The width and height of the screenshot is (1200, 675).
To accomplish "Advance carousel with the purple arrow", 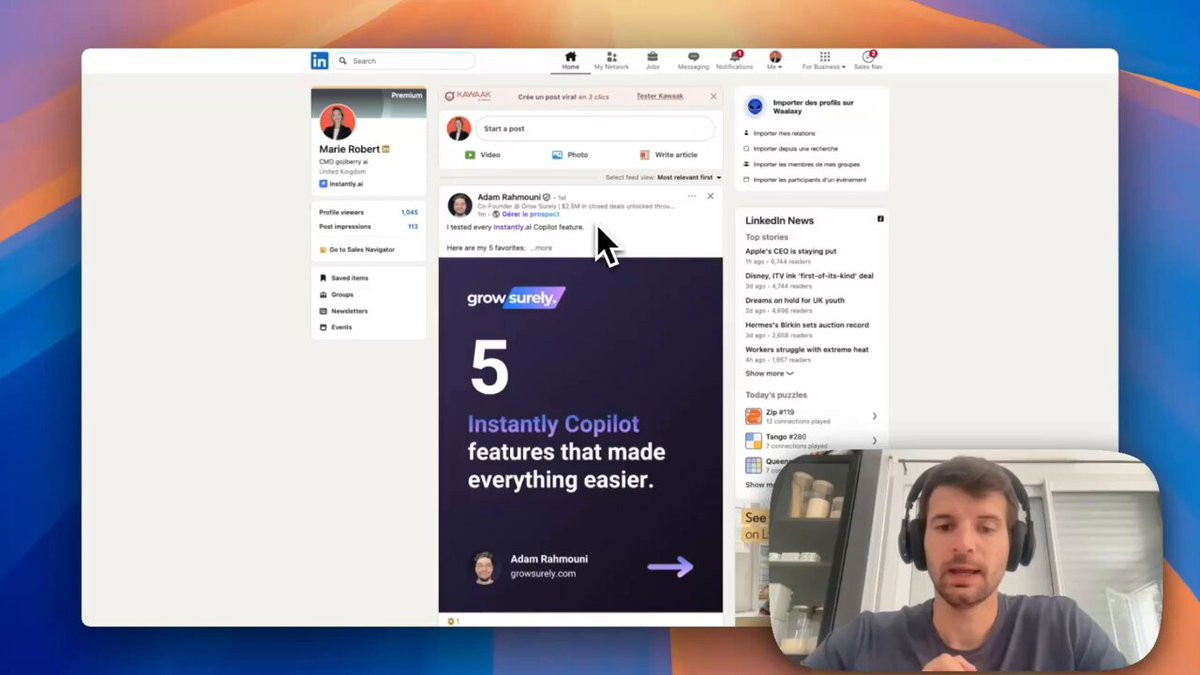I will [670, 567].
